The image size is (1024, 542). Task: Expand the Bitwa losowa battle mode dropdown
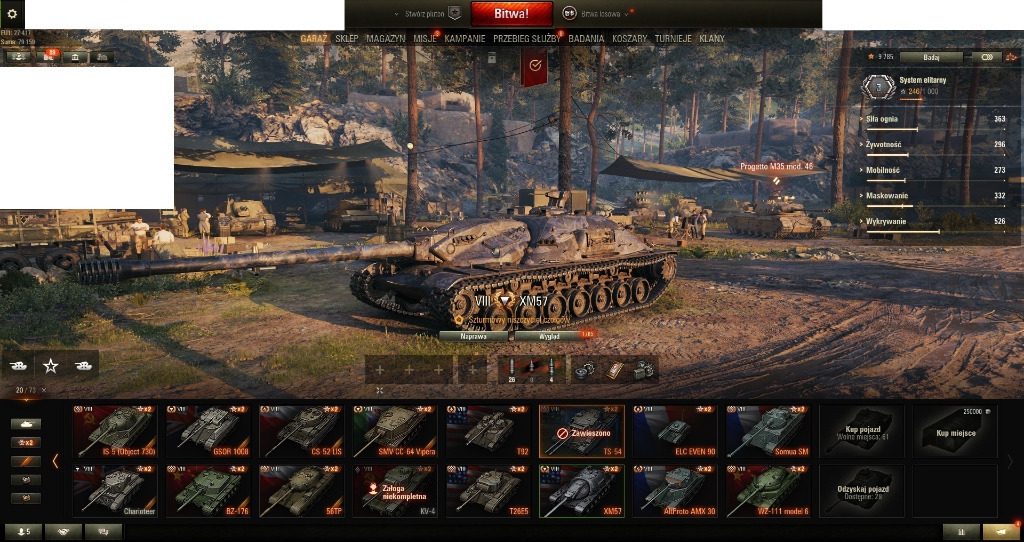(598, 13)
